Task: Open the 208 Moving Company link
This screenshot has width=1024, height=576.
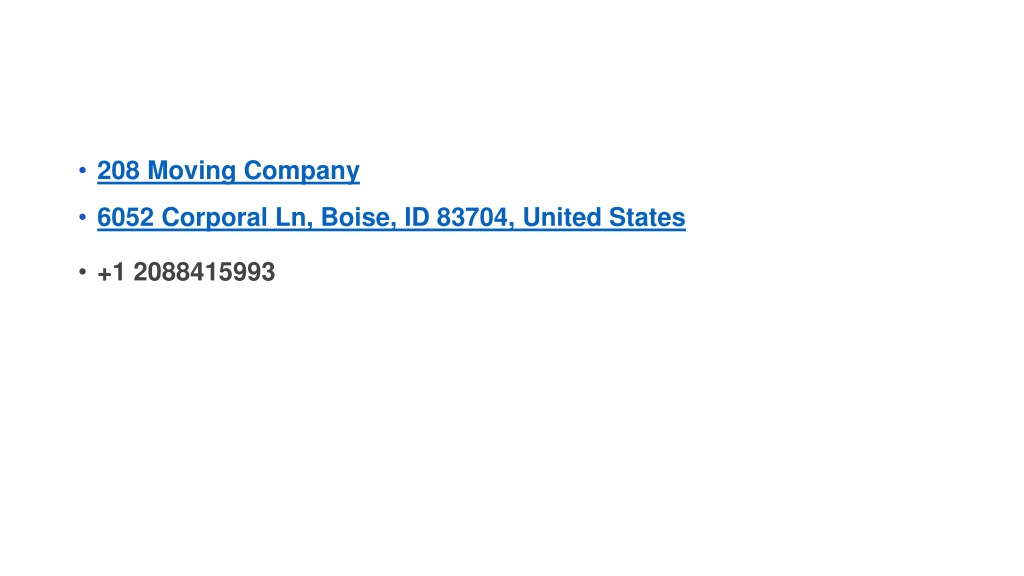Action: pos(228,170)
